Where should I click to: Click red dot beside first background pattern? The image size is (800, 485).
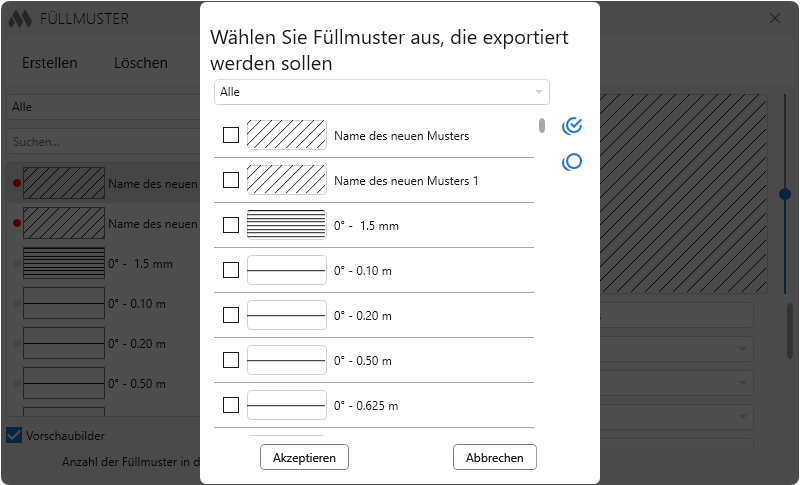(16, 183)
